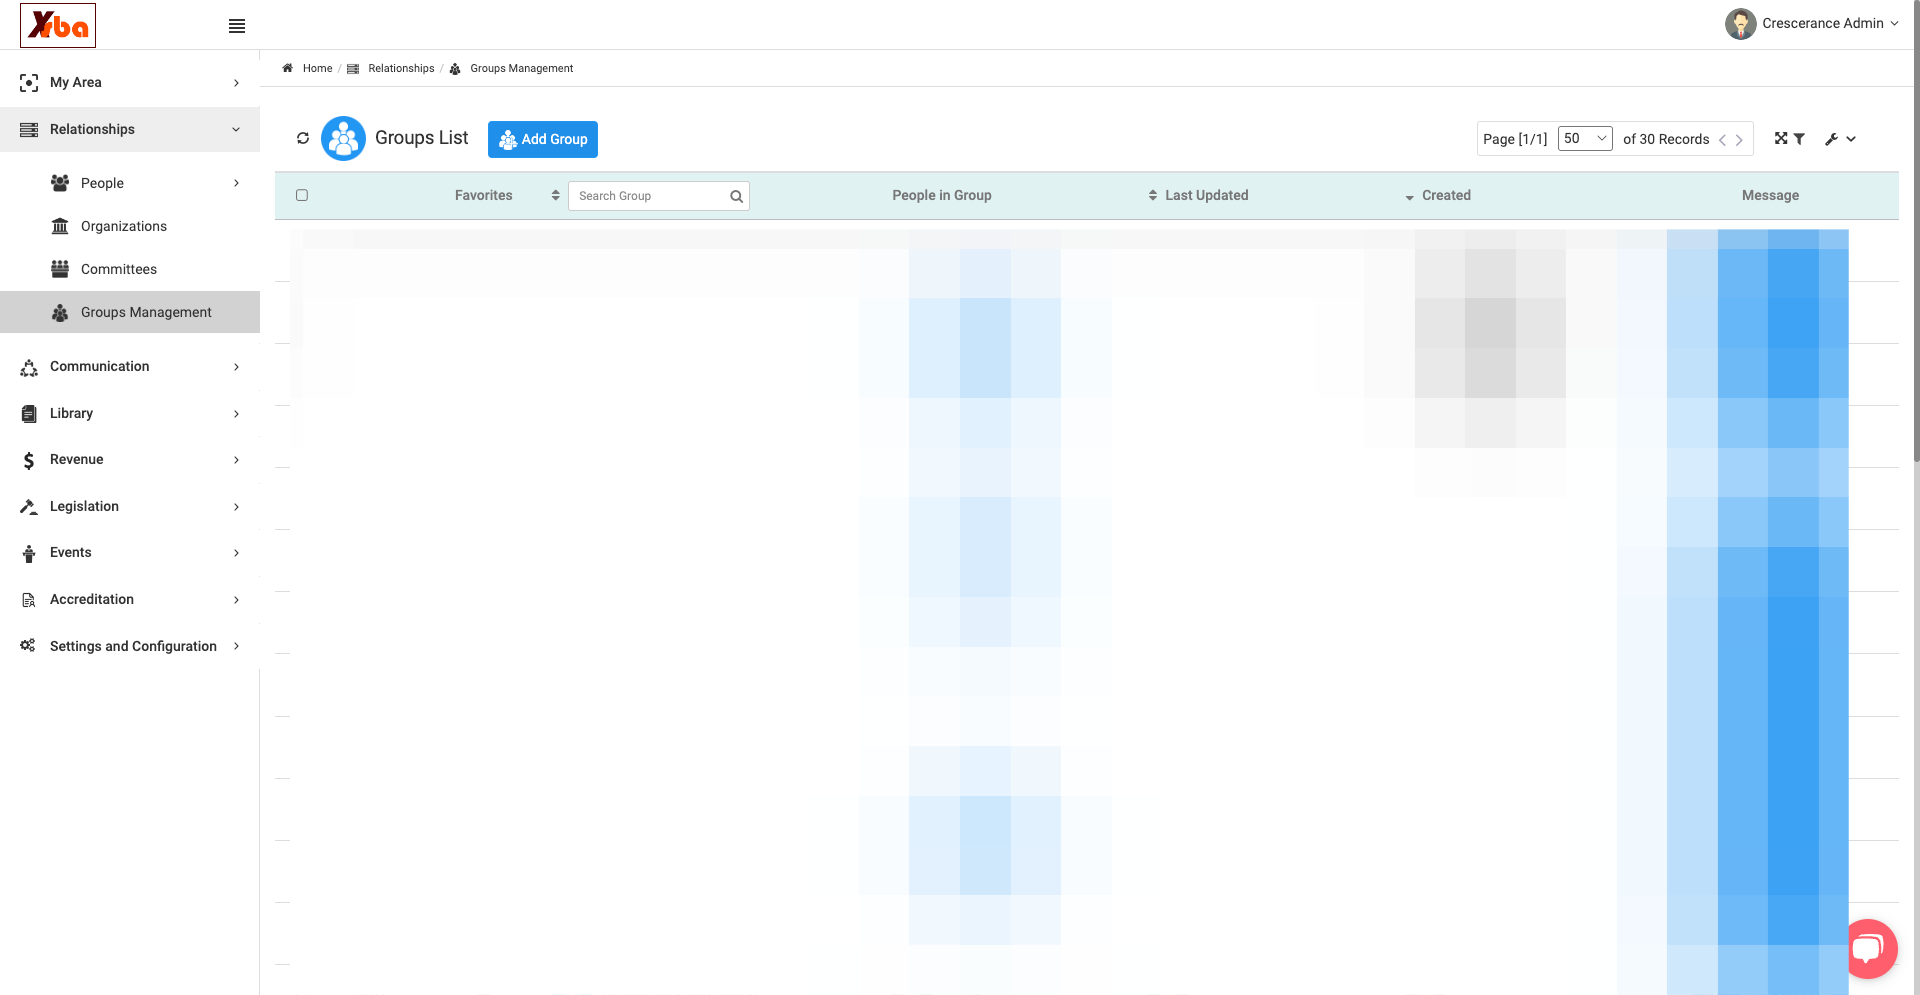Viewport: 1920px width, 995px height.
Task: Open Organizations in the sidebar
Action: pyautogui.click(x=130, y=226)
